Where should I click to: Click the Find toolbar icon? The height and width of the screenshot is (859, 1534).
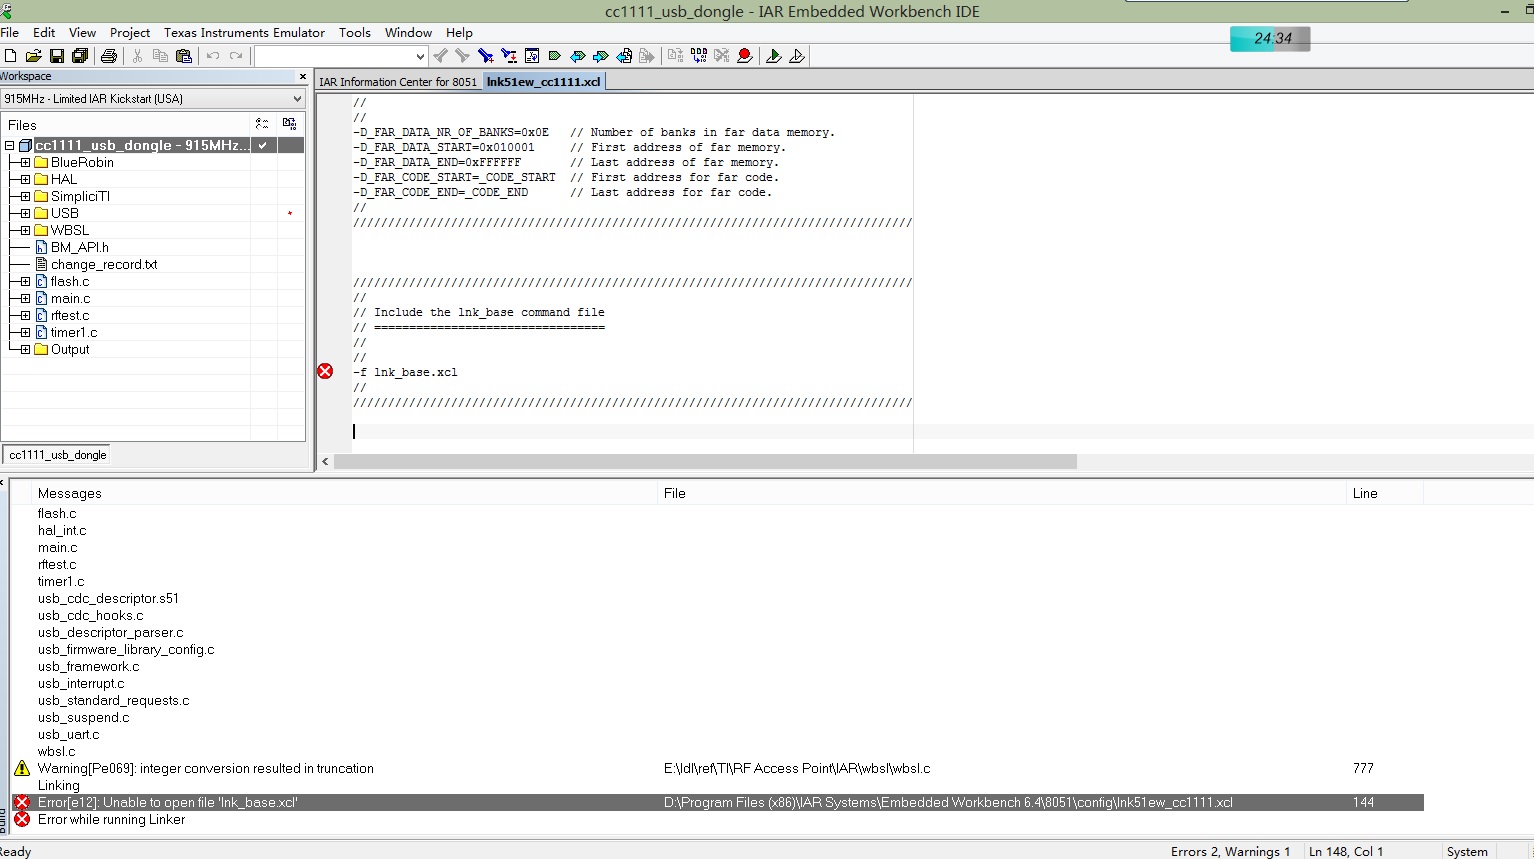pos(486,56)
